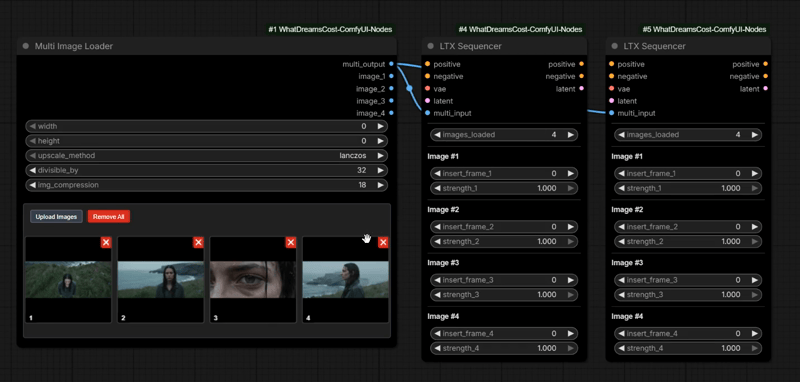Click the image_2 output socket dot

[391, 88]
